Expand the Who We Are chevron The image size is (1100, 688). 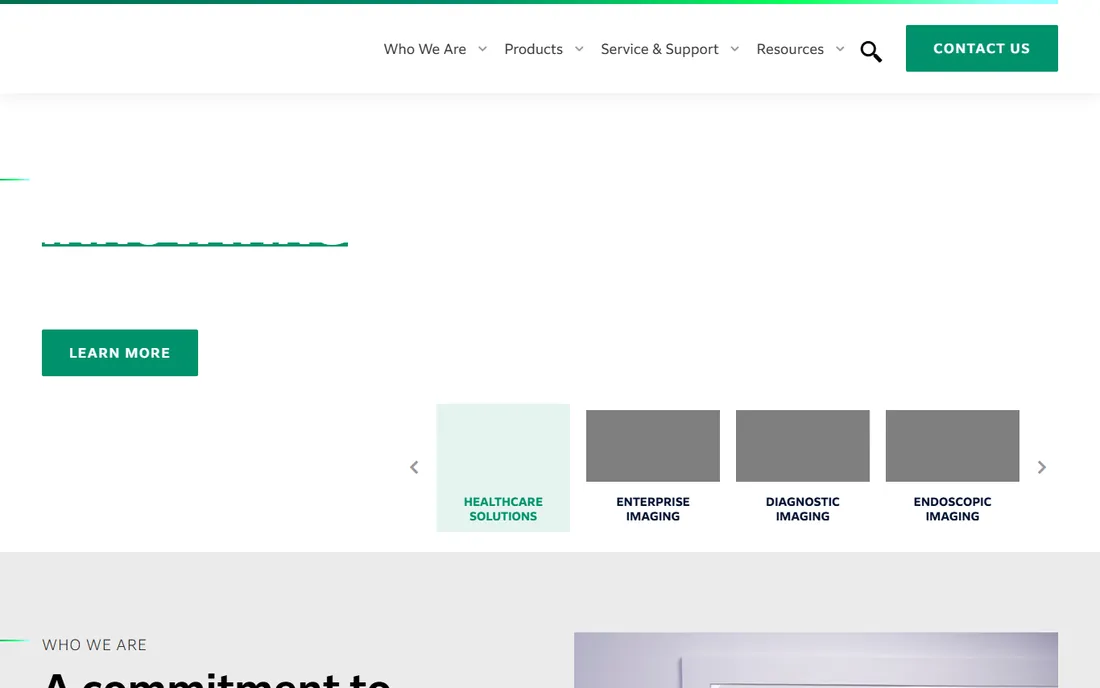tap(483, 49)
